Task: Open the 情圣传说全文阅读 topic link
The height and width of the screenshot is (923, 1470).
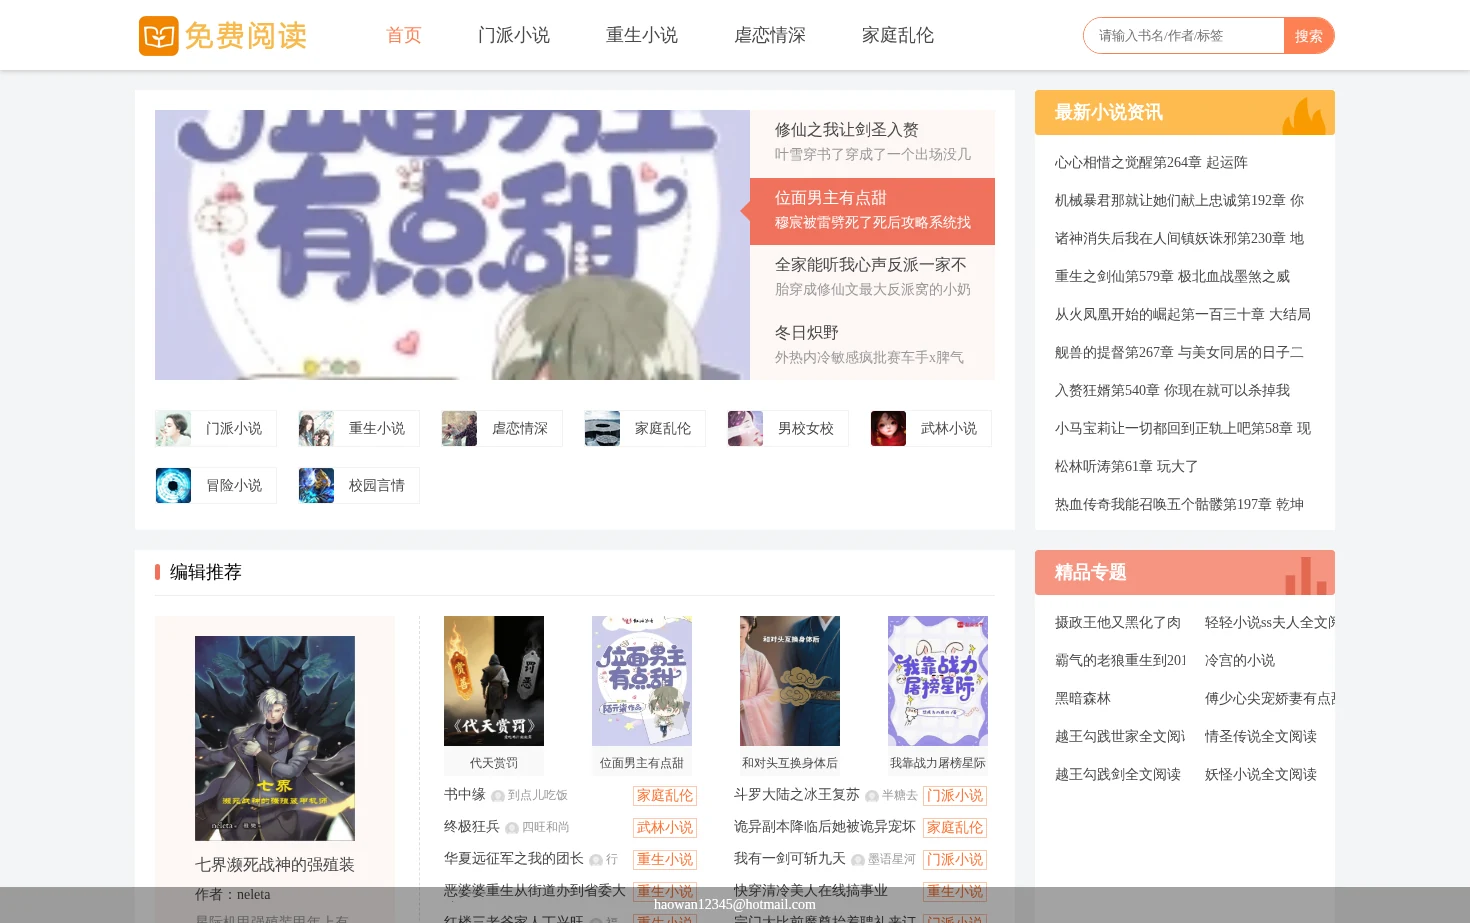Action: (1261, 736)
